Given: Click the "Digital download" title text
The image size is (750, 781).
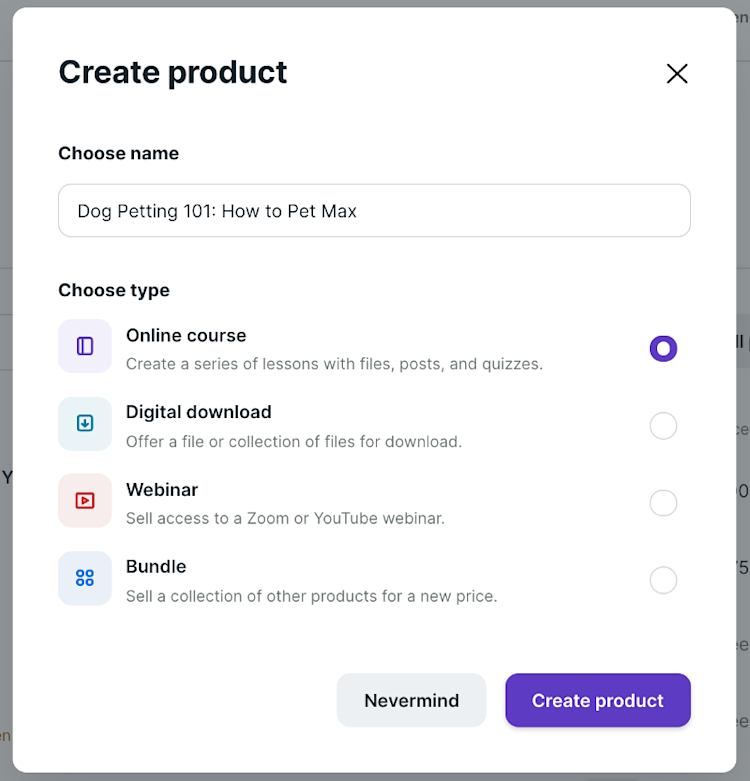Looking at the screenshot, I should coord(198,412).
